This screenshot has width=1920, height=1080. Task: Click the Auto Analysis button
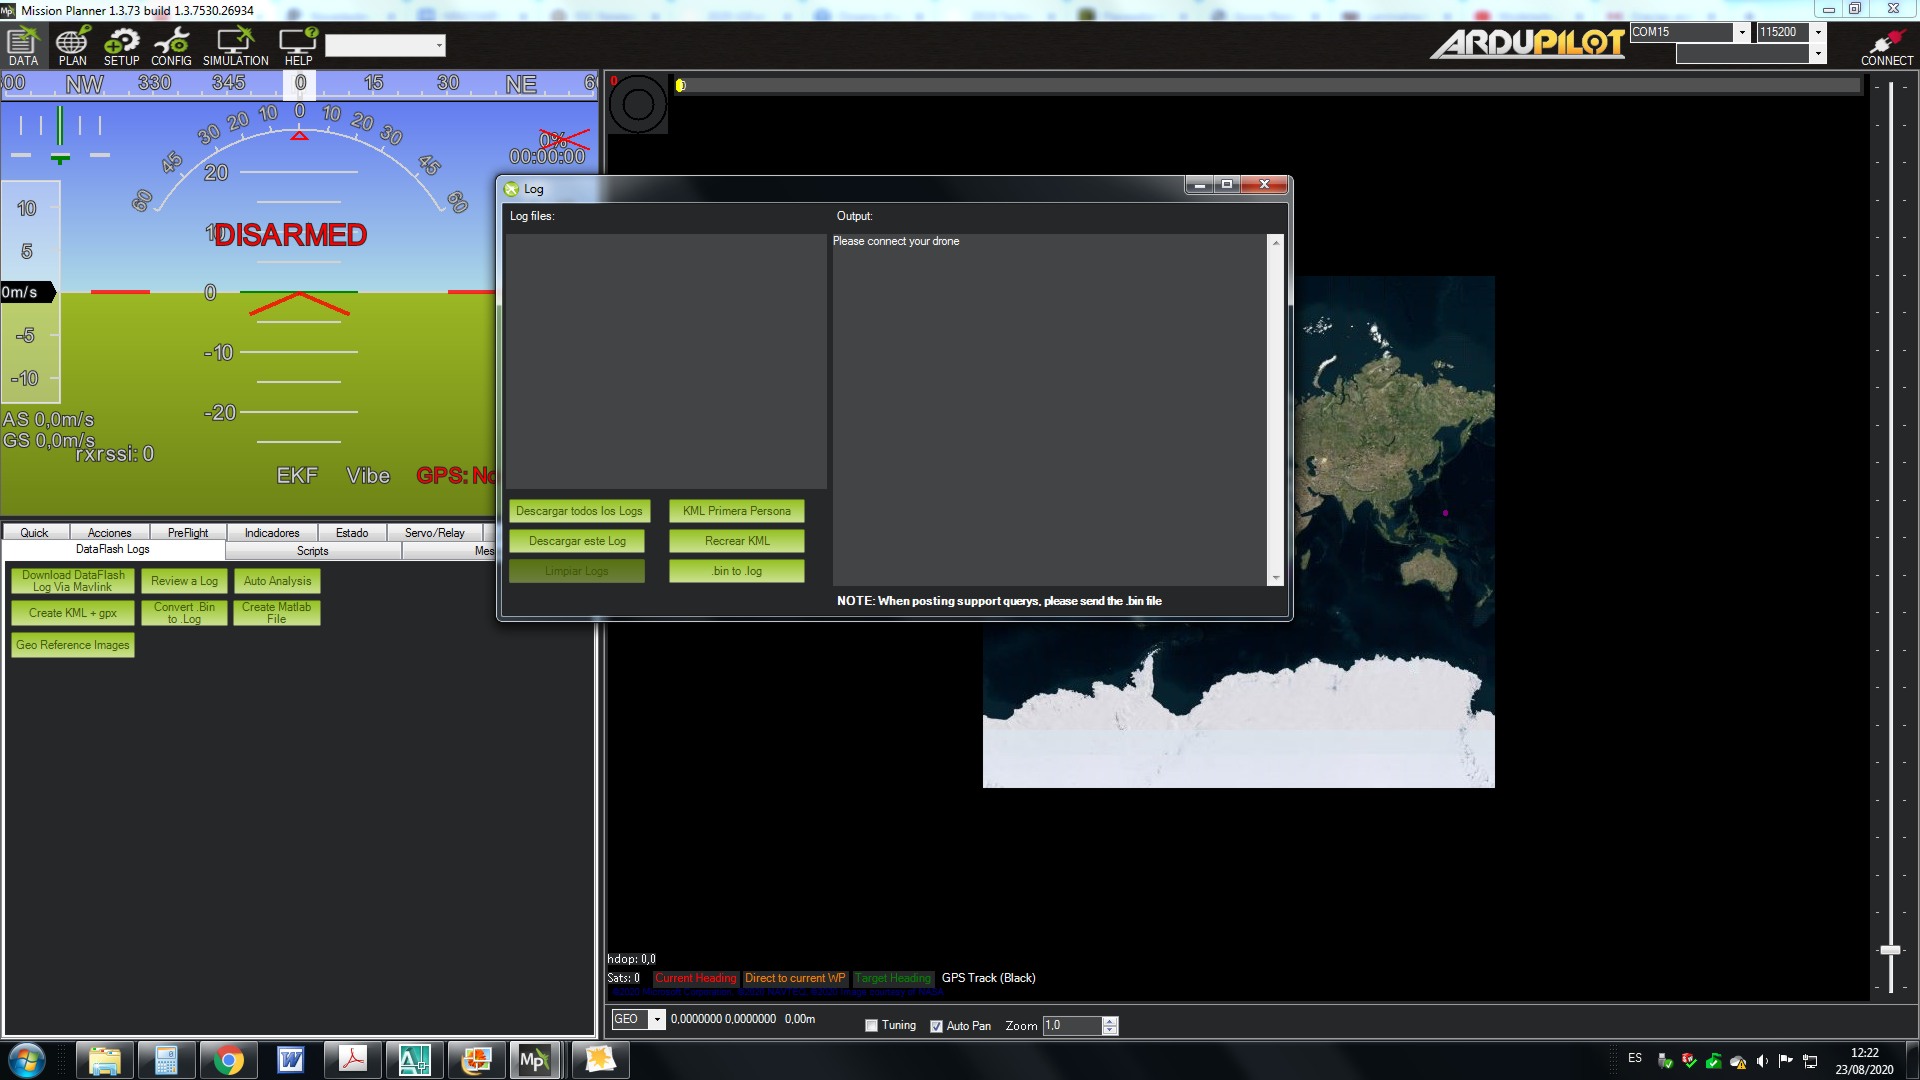point(277,581)
